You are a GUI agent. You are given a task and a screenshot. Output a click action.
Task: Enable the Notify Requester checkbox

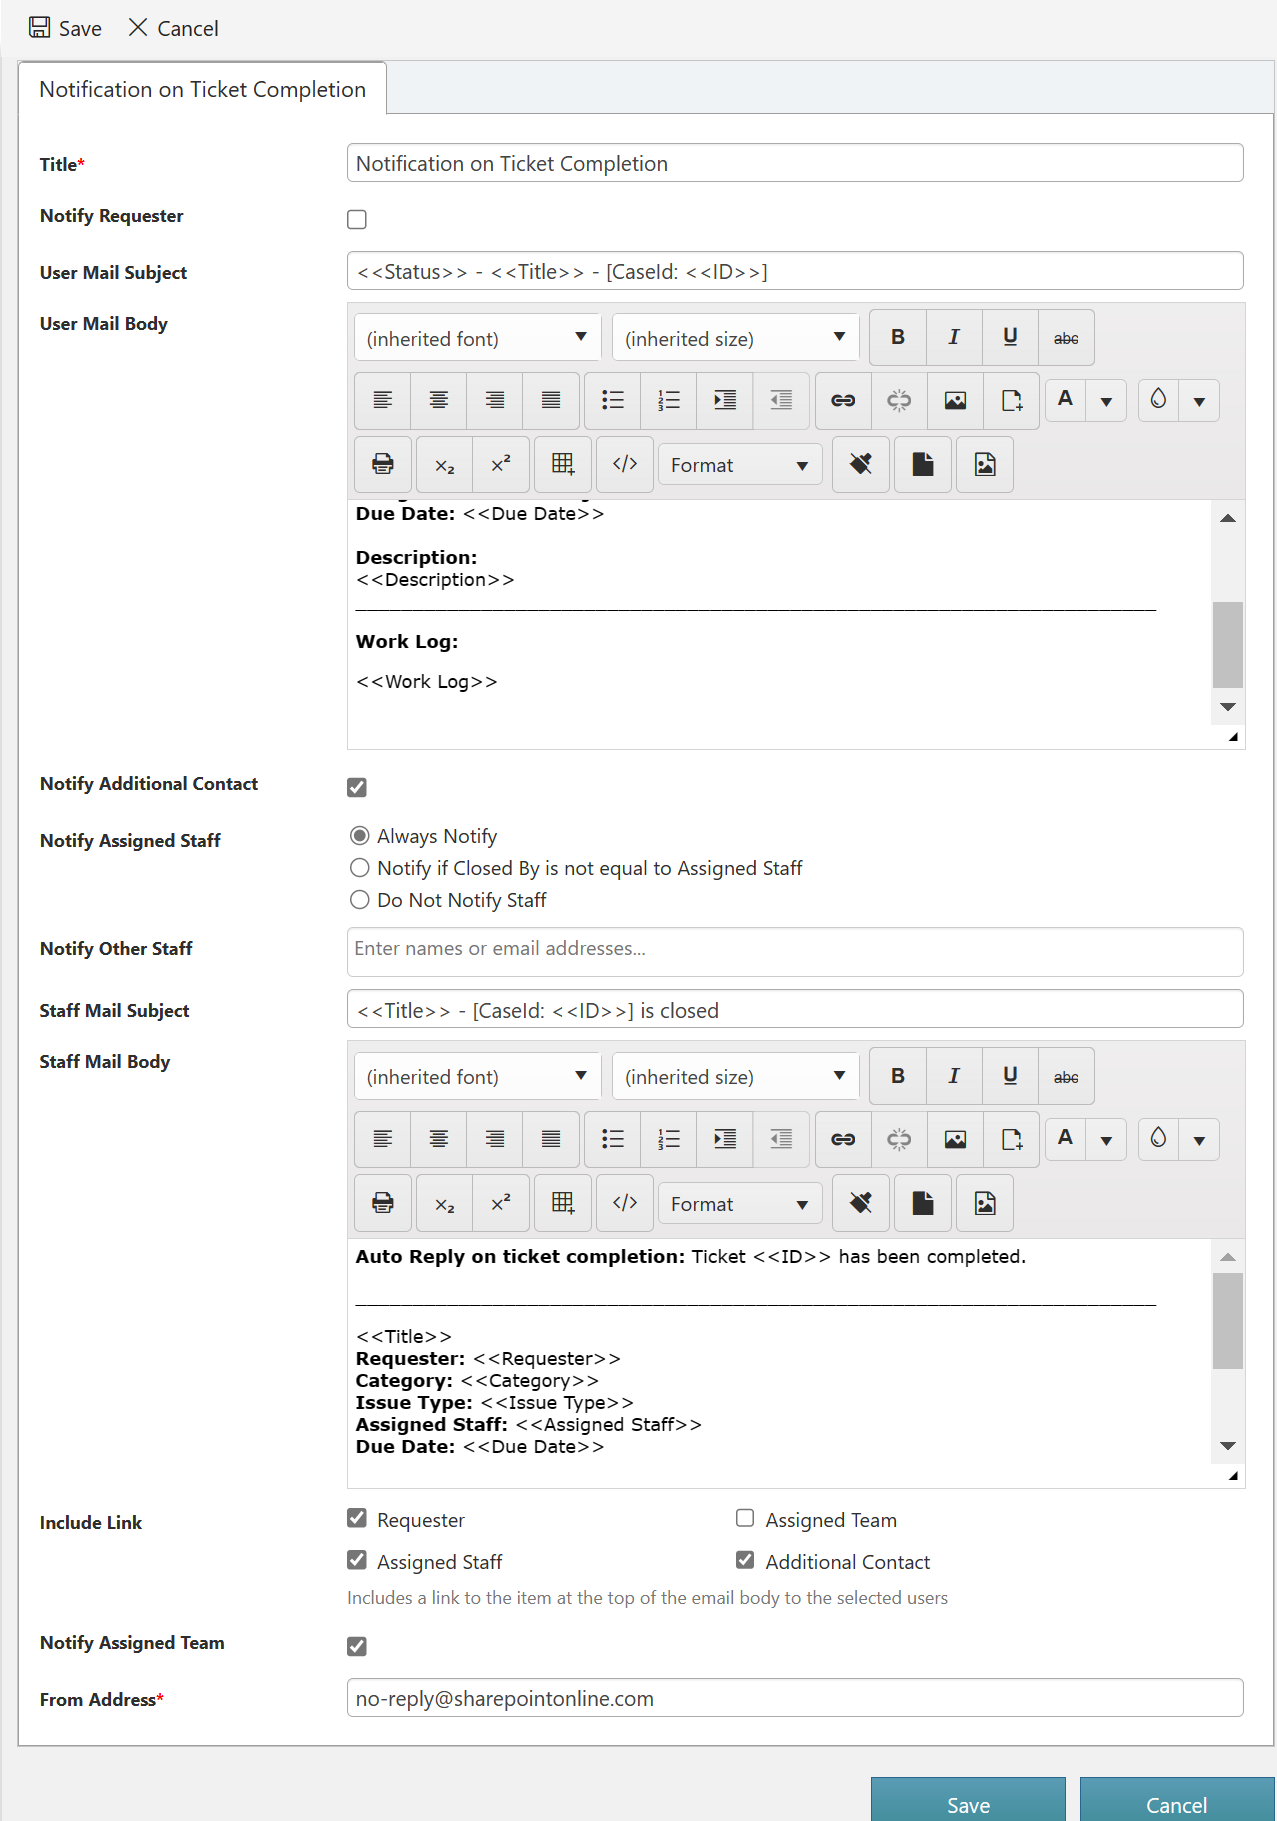click(x=357, y=219)
